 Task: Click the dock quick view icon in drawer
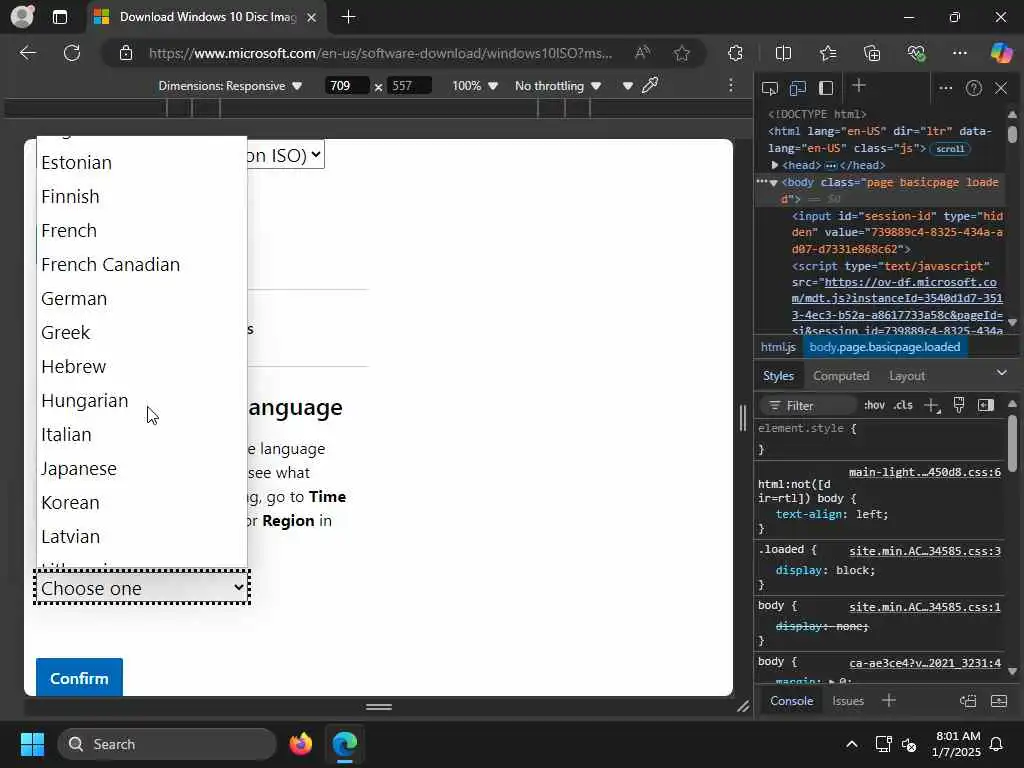[968, 701]
